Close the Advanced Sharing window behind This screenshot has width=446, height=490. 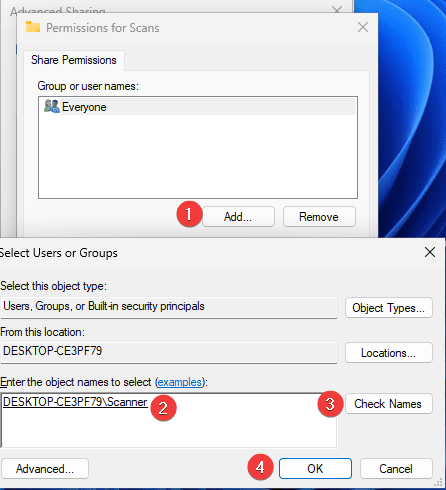click(337, 10)
